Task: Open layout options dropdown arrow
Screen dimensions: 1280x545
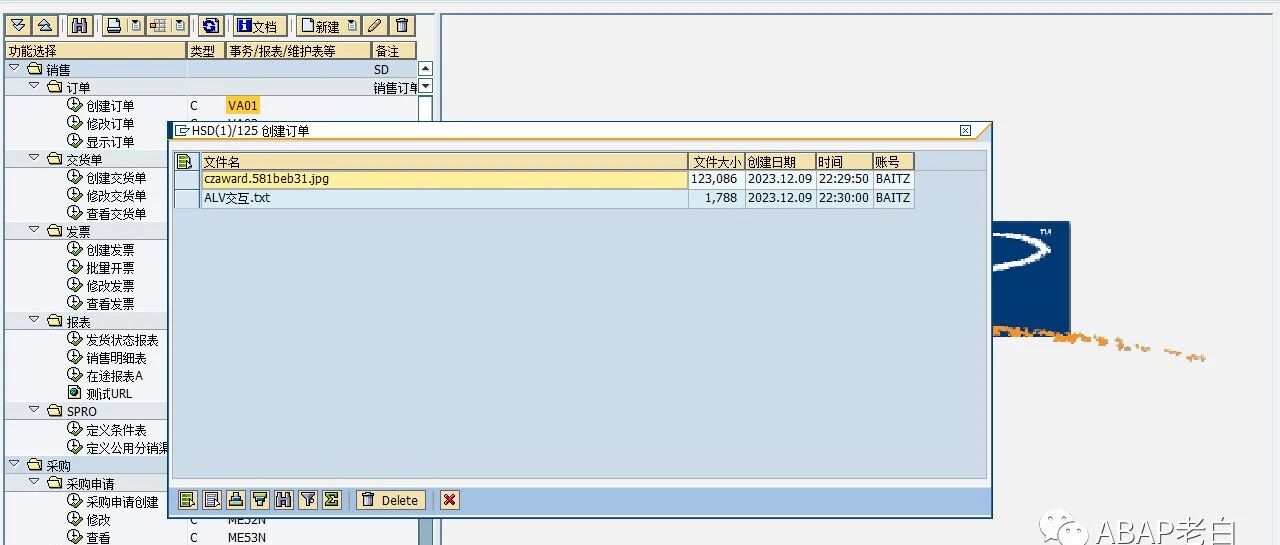Action: point(179,26)
